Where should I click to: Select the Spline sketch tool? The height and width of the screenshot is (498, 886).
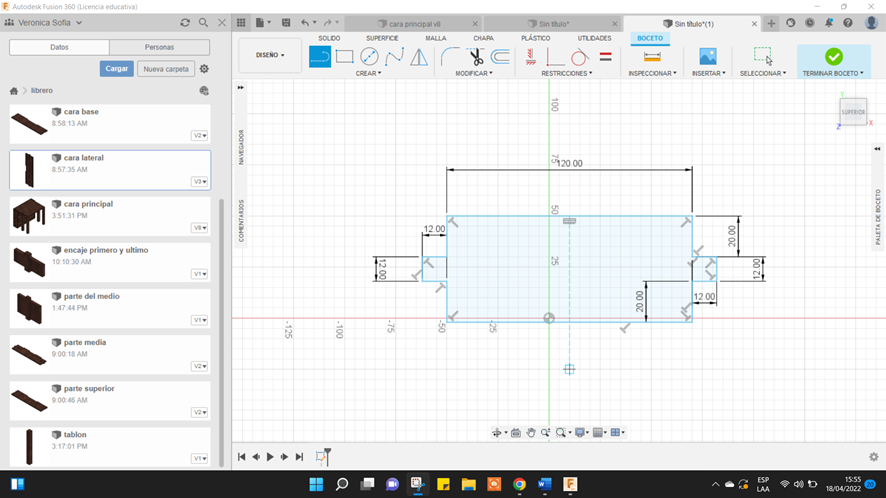click(x=394, y=57)
